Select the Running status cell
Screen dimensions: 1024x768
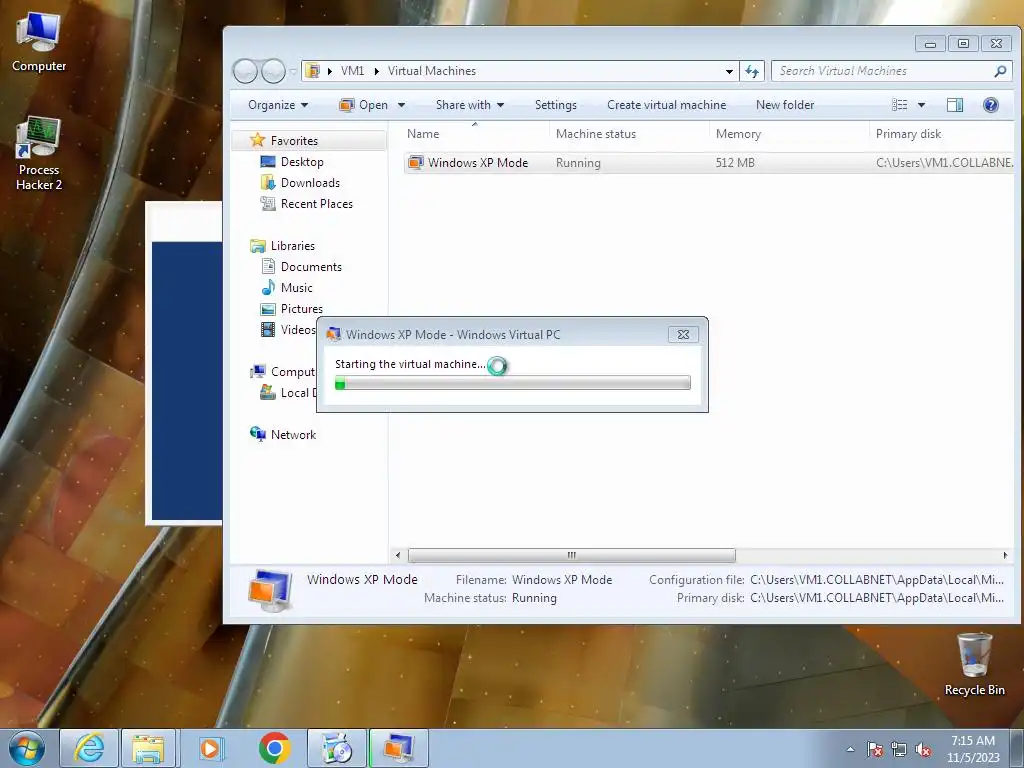(578, 163)
